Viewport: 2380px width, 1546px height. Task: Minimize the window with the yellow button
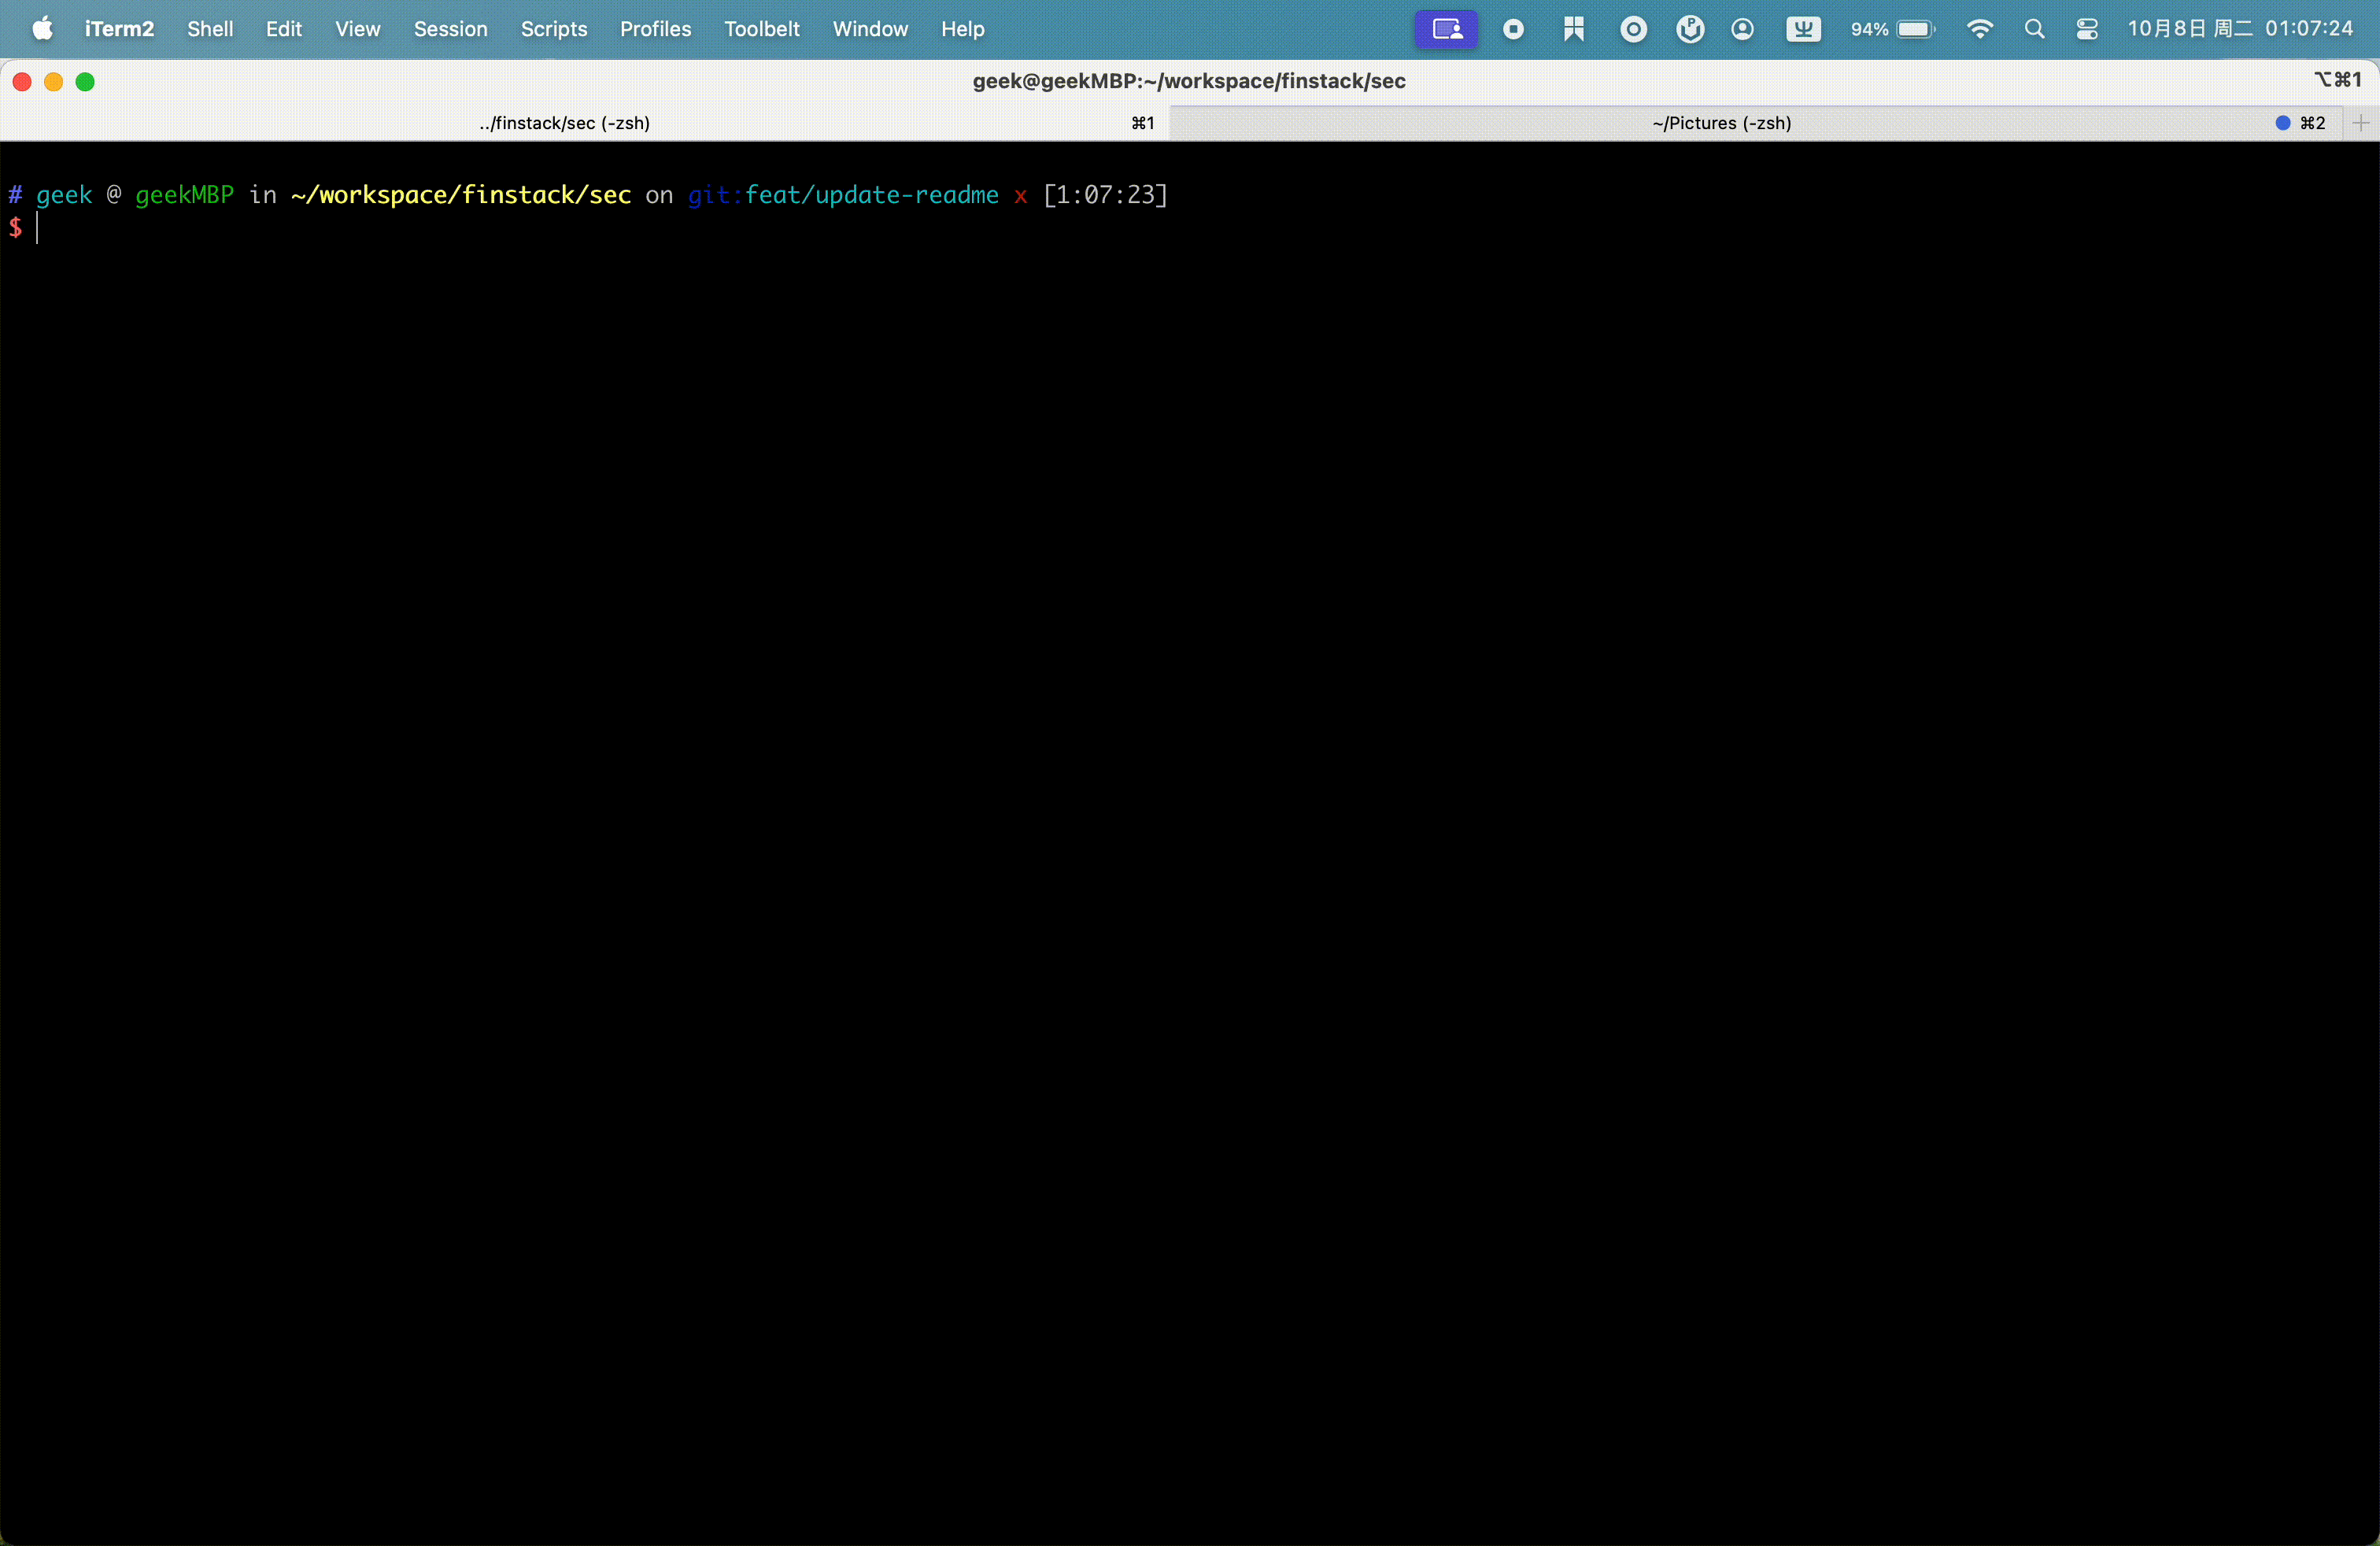[x=54, y=82]
